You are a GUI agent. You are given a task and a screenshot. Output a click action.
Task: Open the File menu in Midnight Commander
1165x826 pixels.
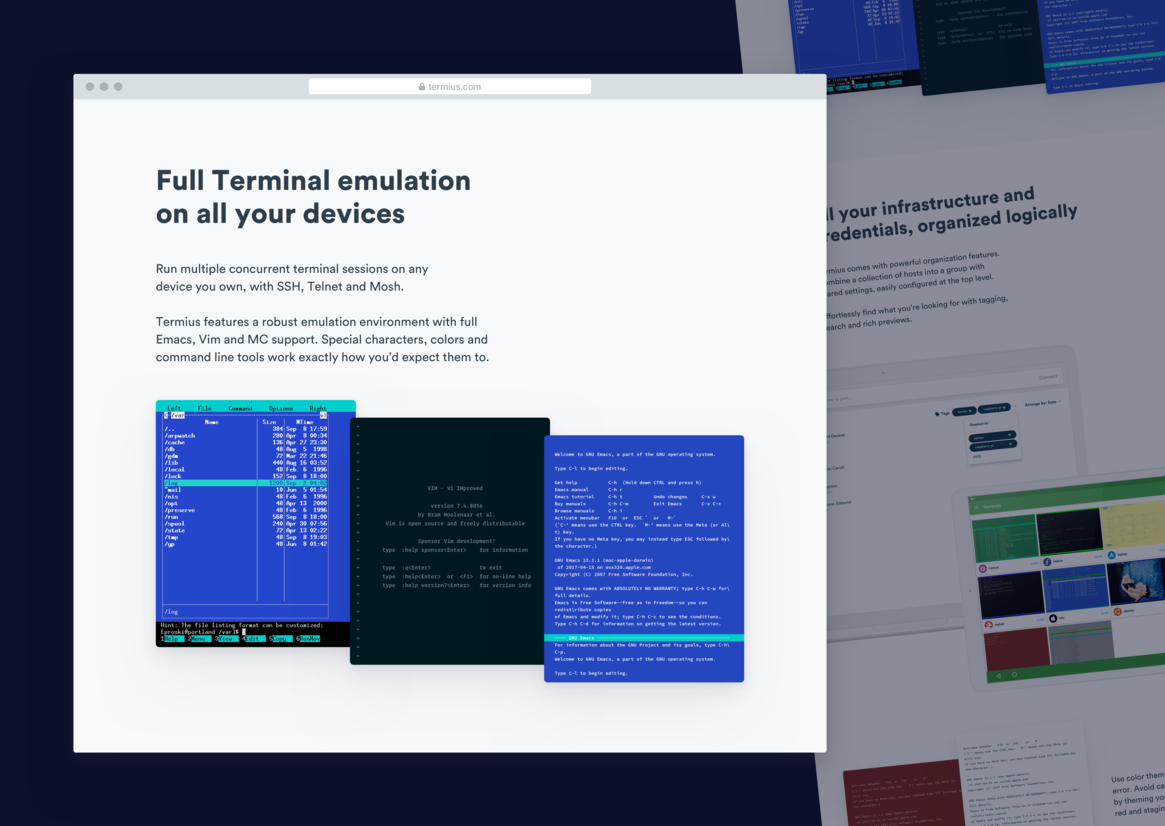(x=204, y=408)
